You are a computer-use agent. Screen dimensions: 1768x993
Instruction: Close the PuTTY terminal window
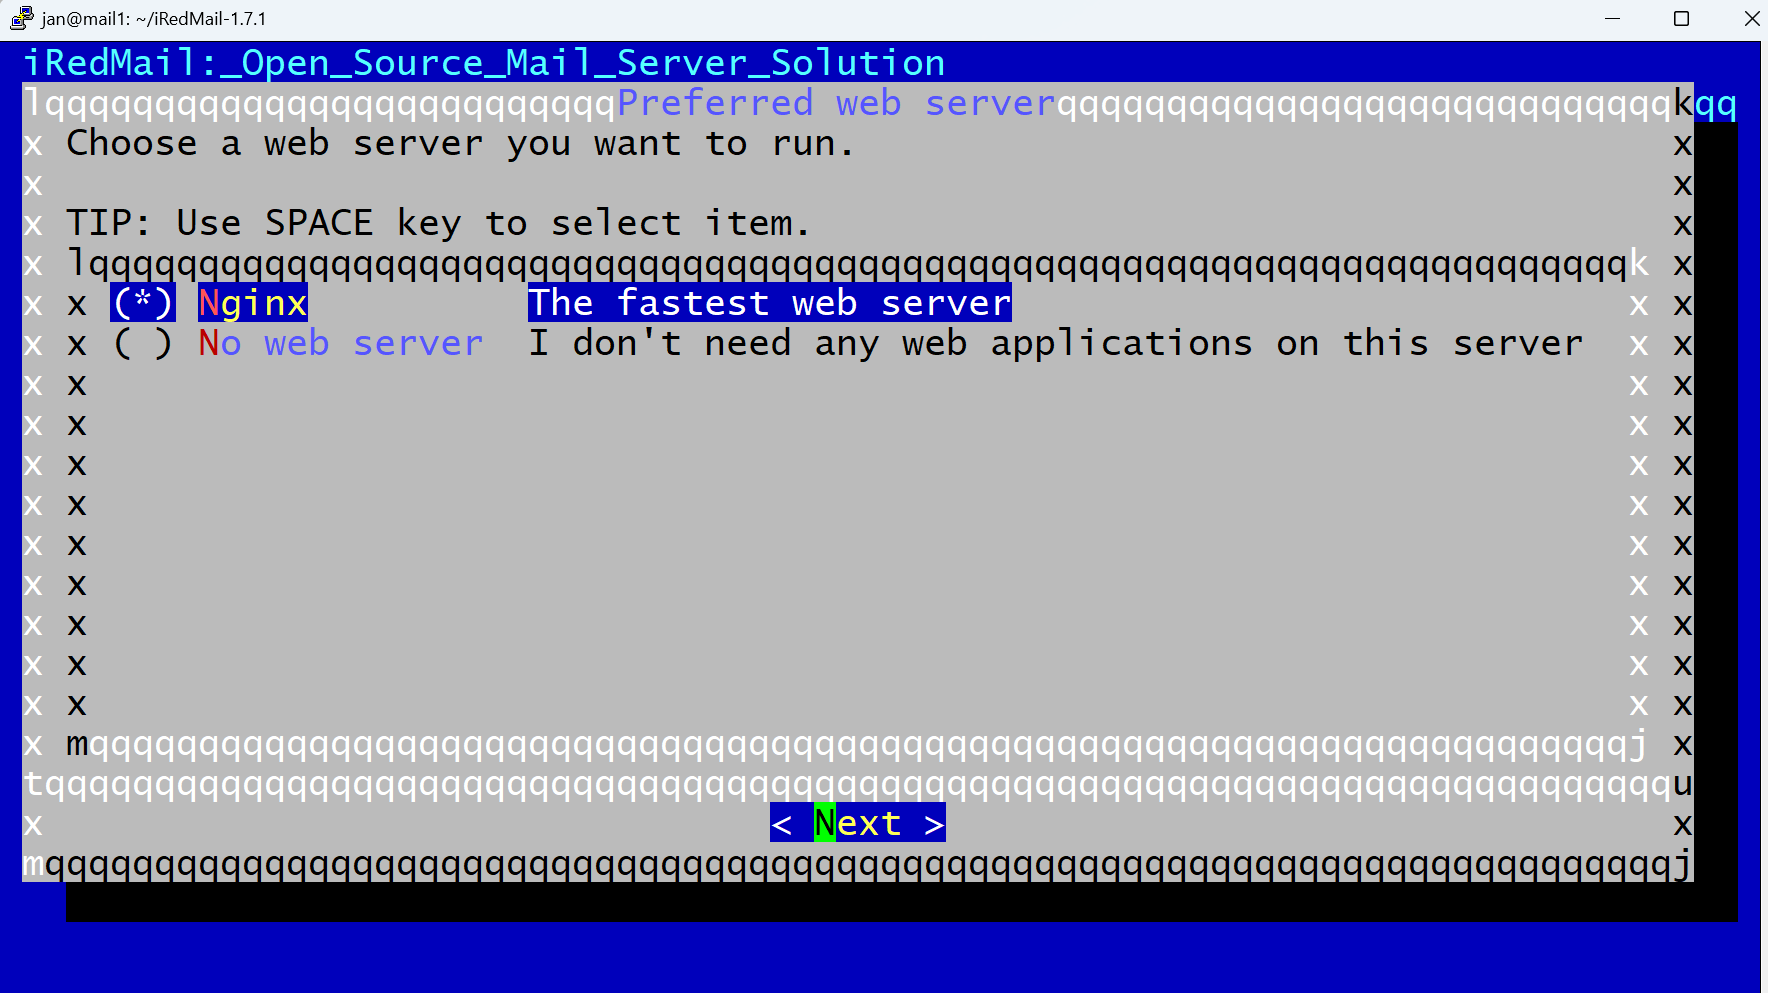click(1751, 19)
